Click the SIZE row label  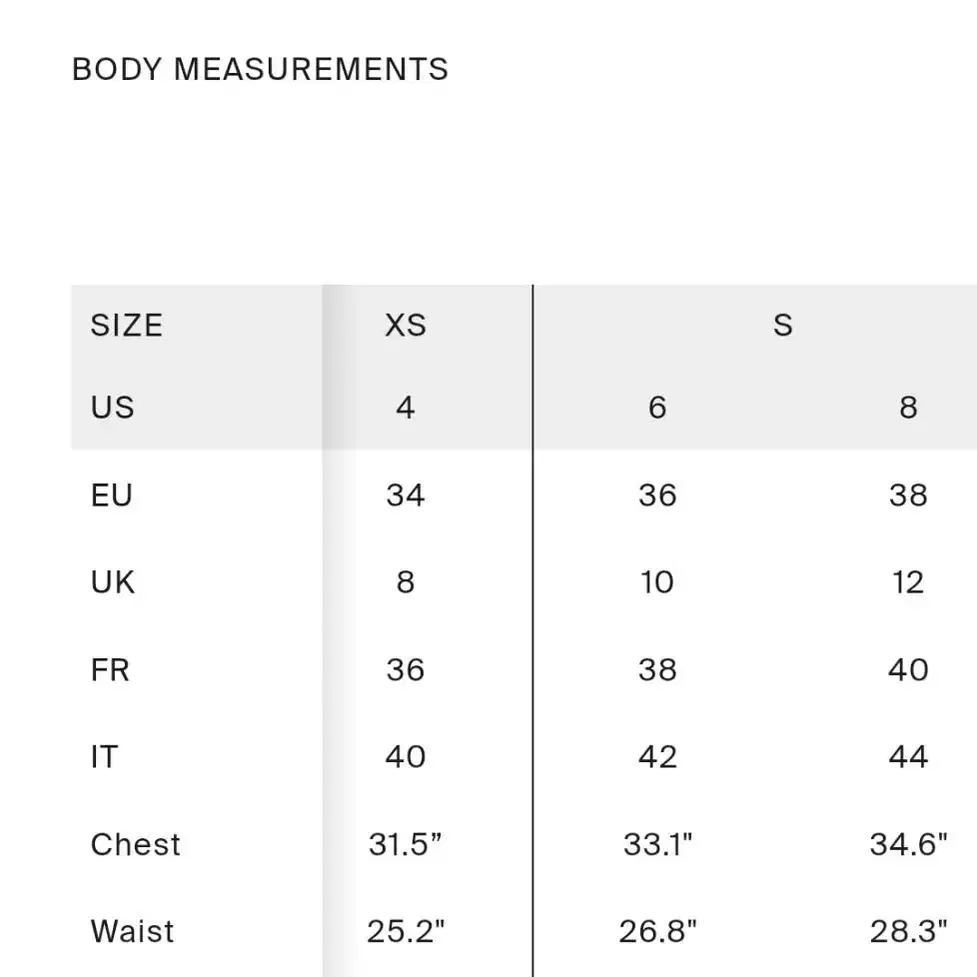(x=126, y=325)
